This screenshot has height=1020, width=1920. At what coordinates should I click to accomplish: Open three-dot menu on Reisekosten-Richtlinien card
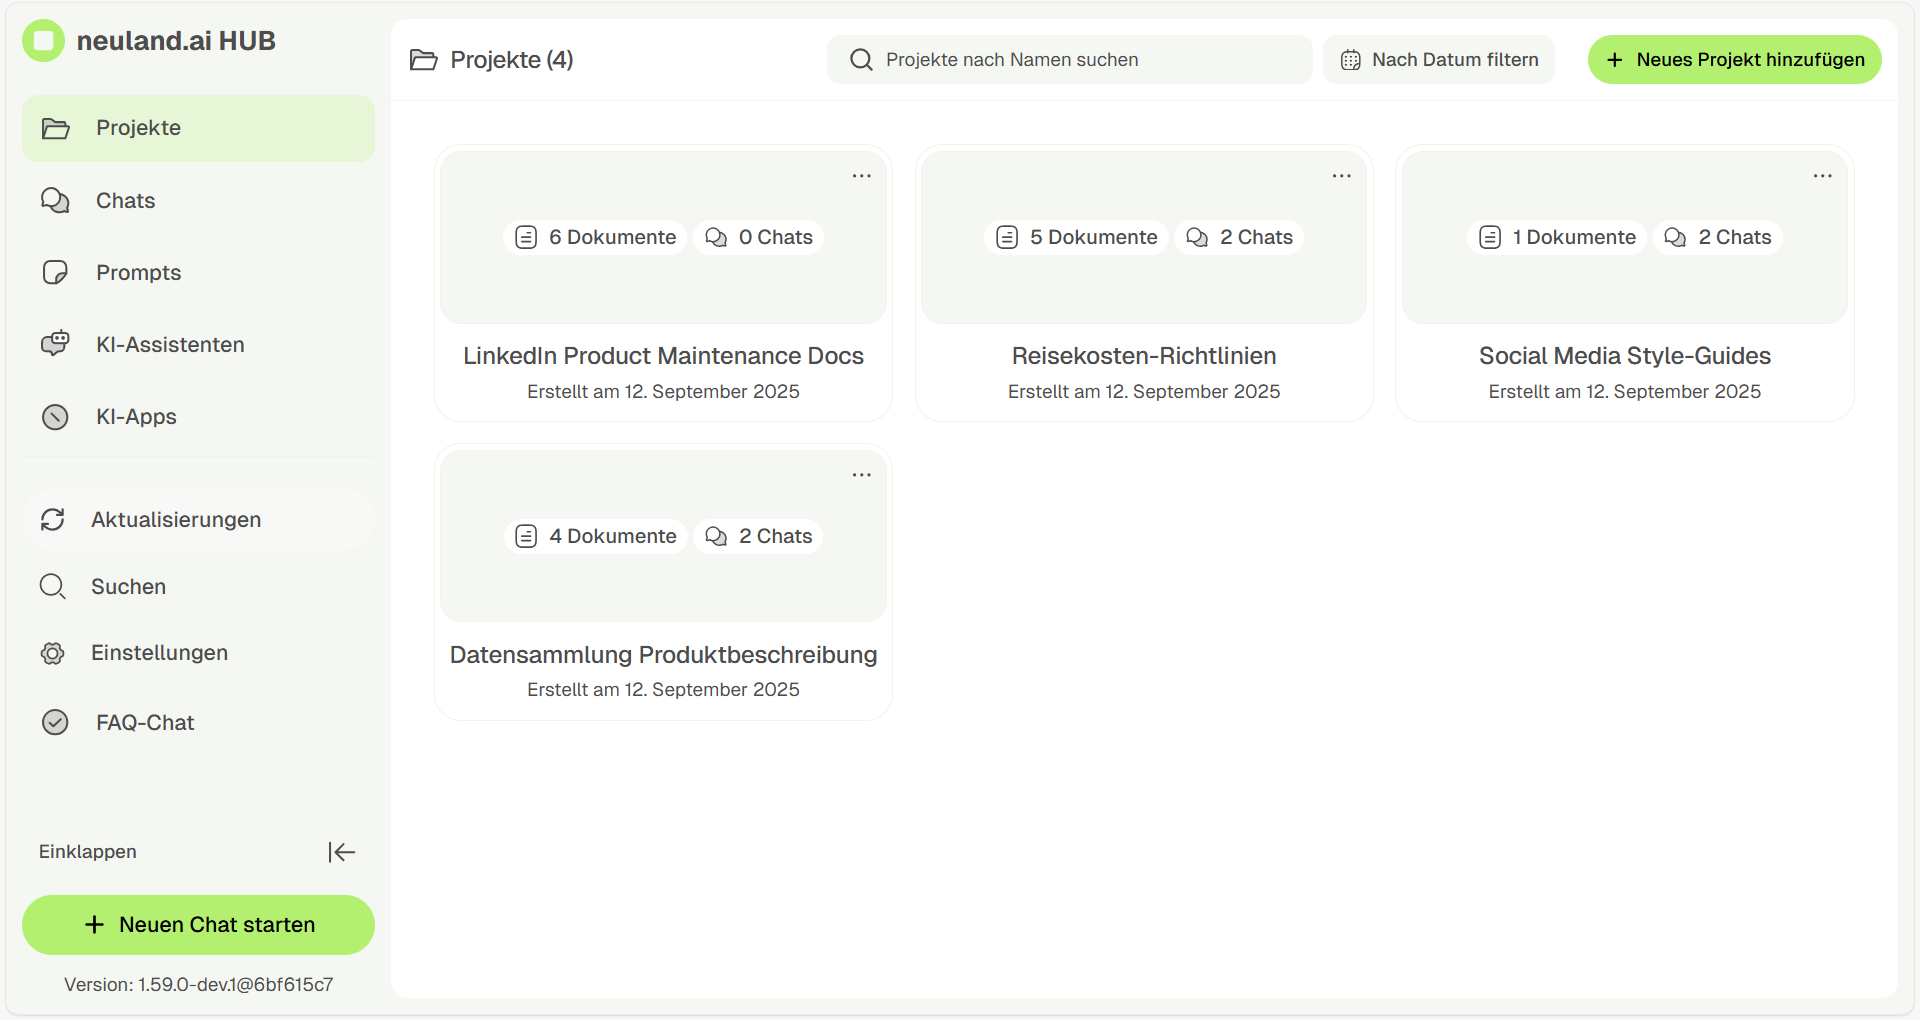point(1341,176)
